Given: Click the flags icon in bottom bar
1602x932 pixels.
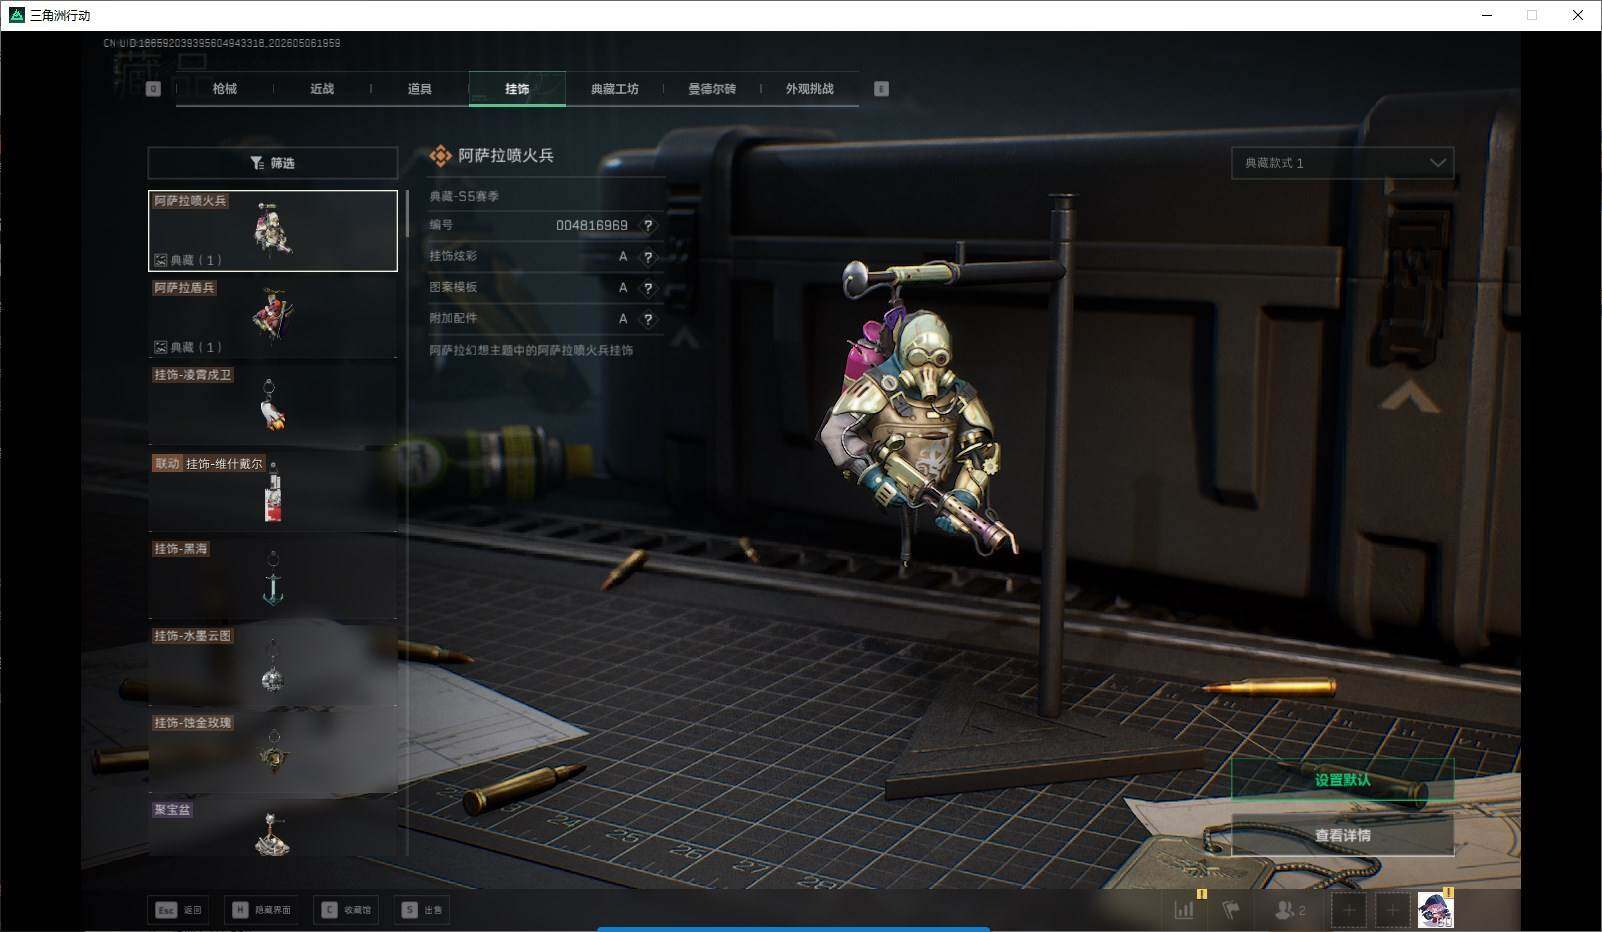Looking at the screenshot, I should coord(1231,910).
